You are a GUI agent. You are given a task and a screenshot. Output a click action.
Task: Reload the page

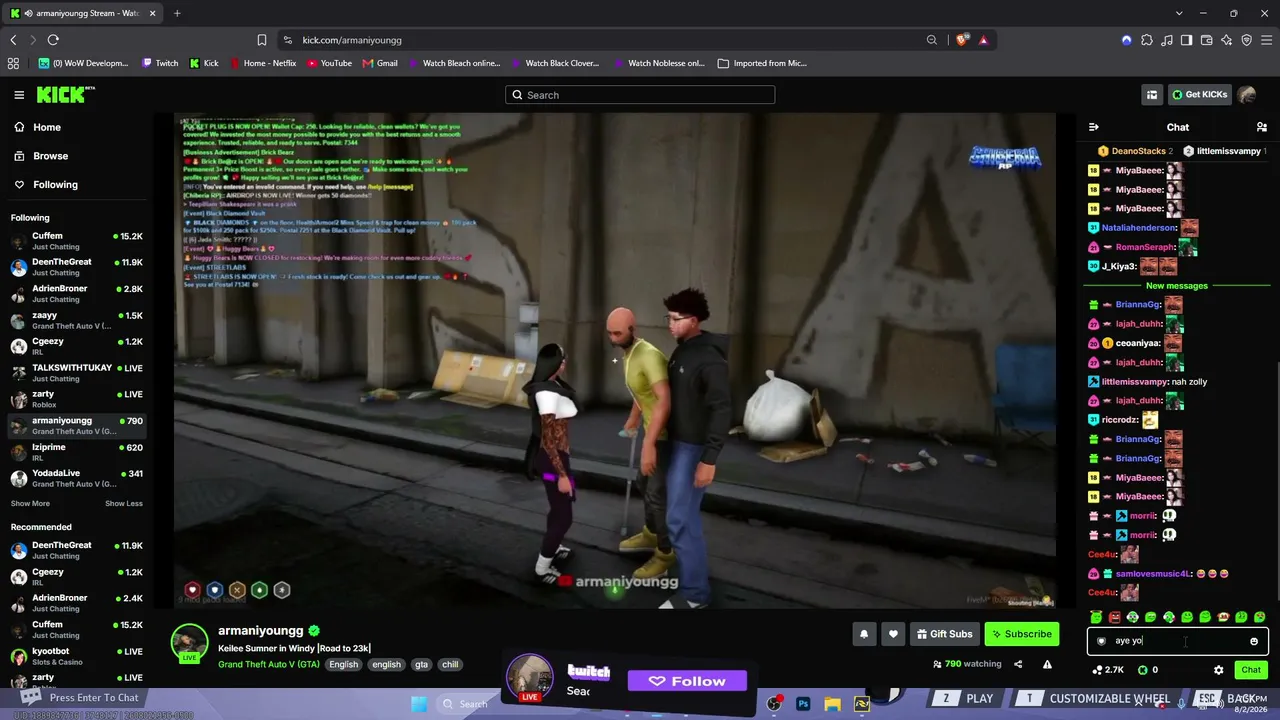(x=53, y=40)
